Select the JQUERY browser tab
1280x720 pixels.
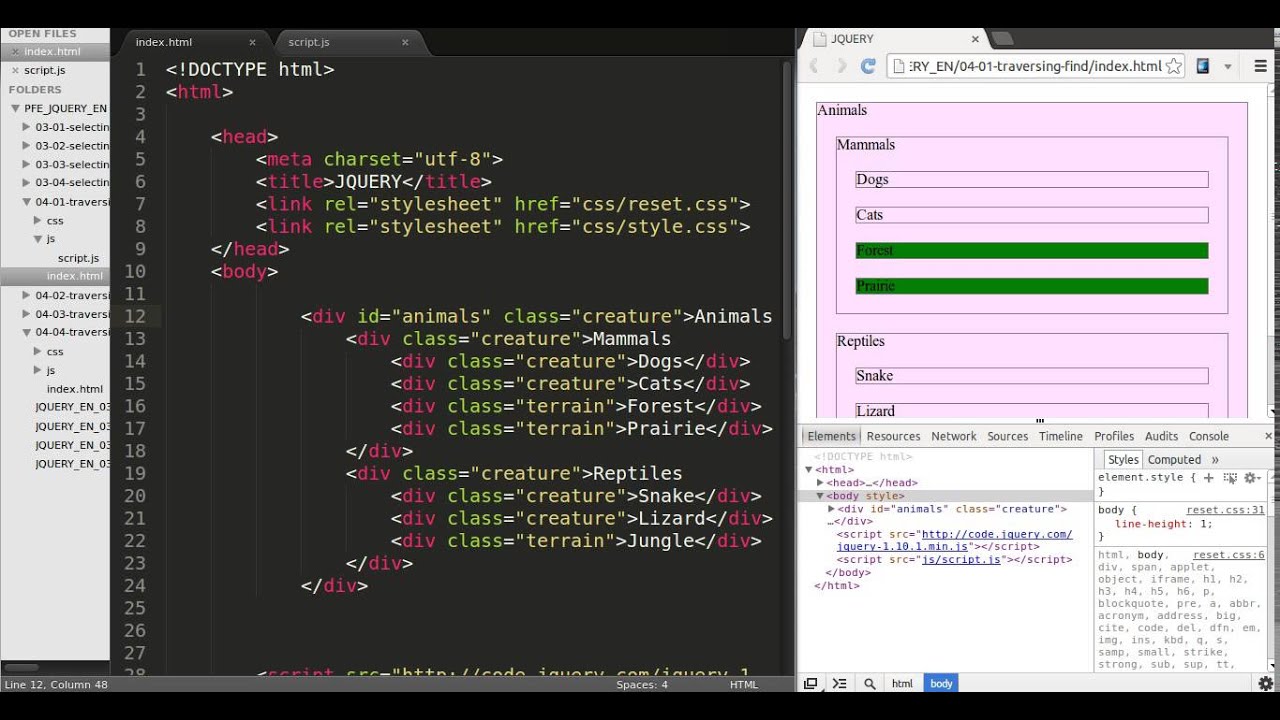[890, 39]
